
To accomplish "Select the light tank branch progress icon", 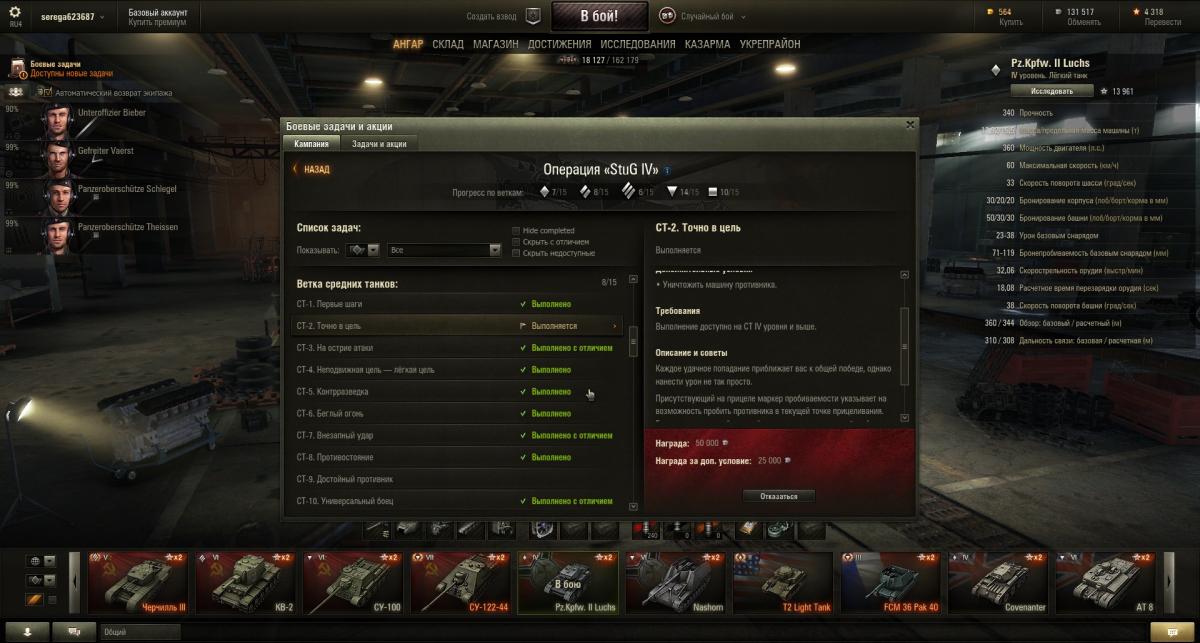I will coord(545,191).
